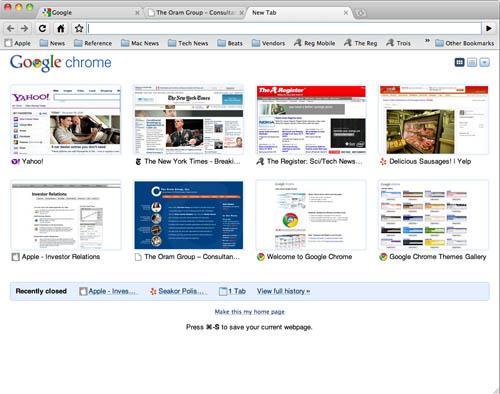
Task: Click the Yahoo! title link
Action: [32, 162]
